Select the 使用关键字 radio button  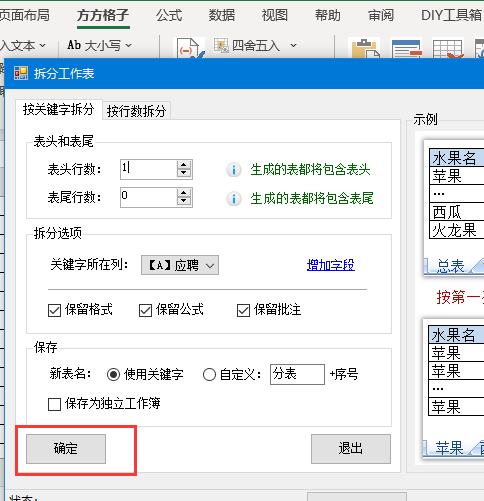pos(113,375)
